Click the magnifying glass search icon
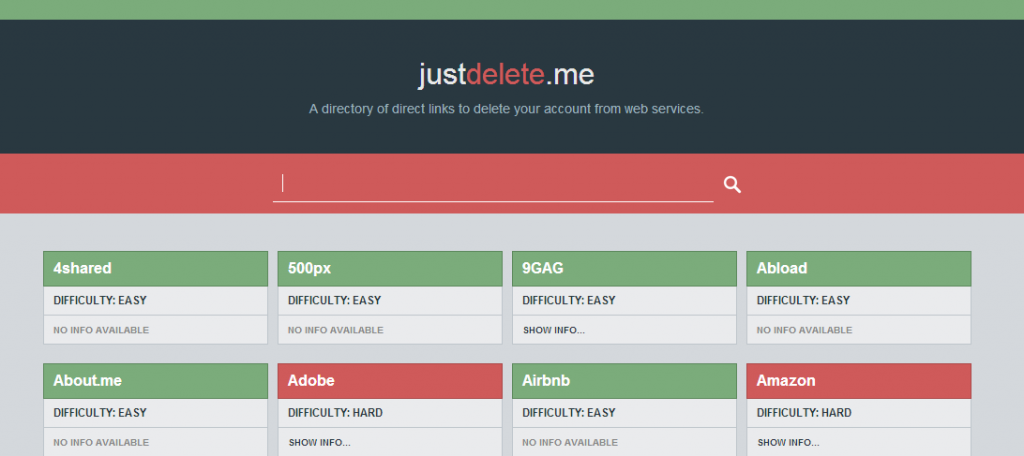This screenshot has height=456, width=1024. (732, 185)
